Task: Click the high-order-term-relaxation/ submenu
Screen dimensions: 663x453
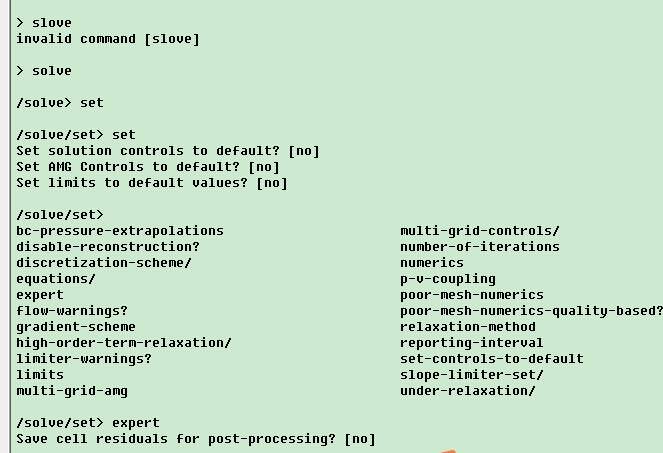Action: coord(124,343)
